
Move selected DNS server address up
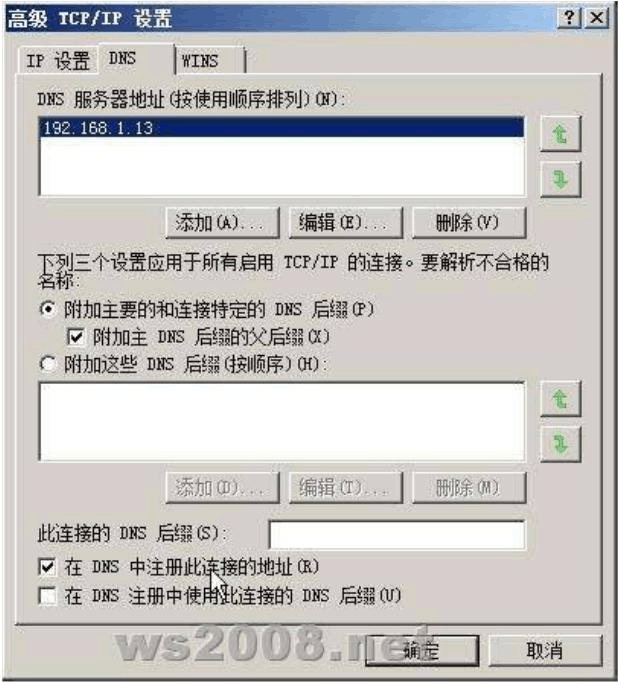[x=560, y=134]
